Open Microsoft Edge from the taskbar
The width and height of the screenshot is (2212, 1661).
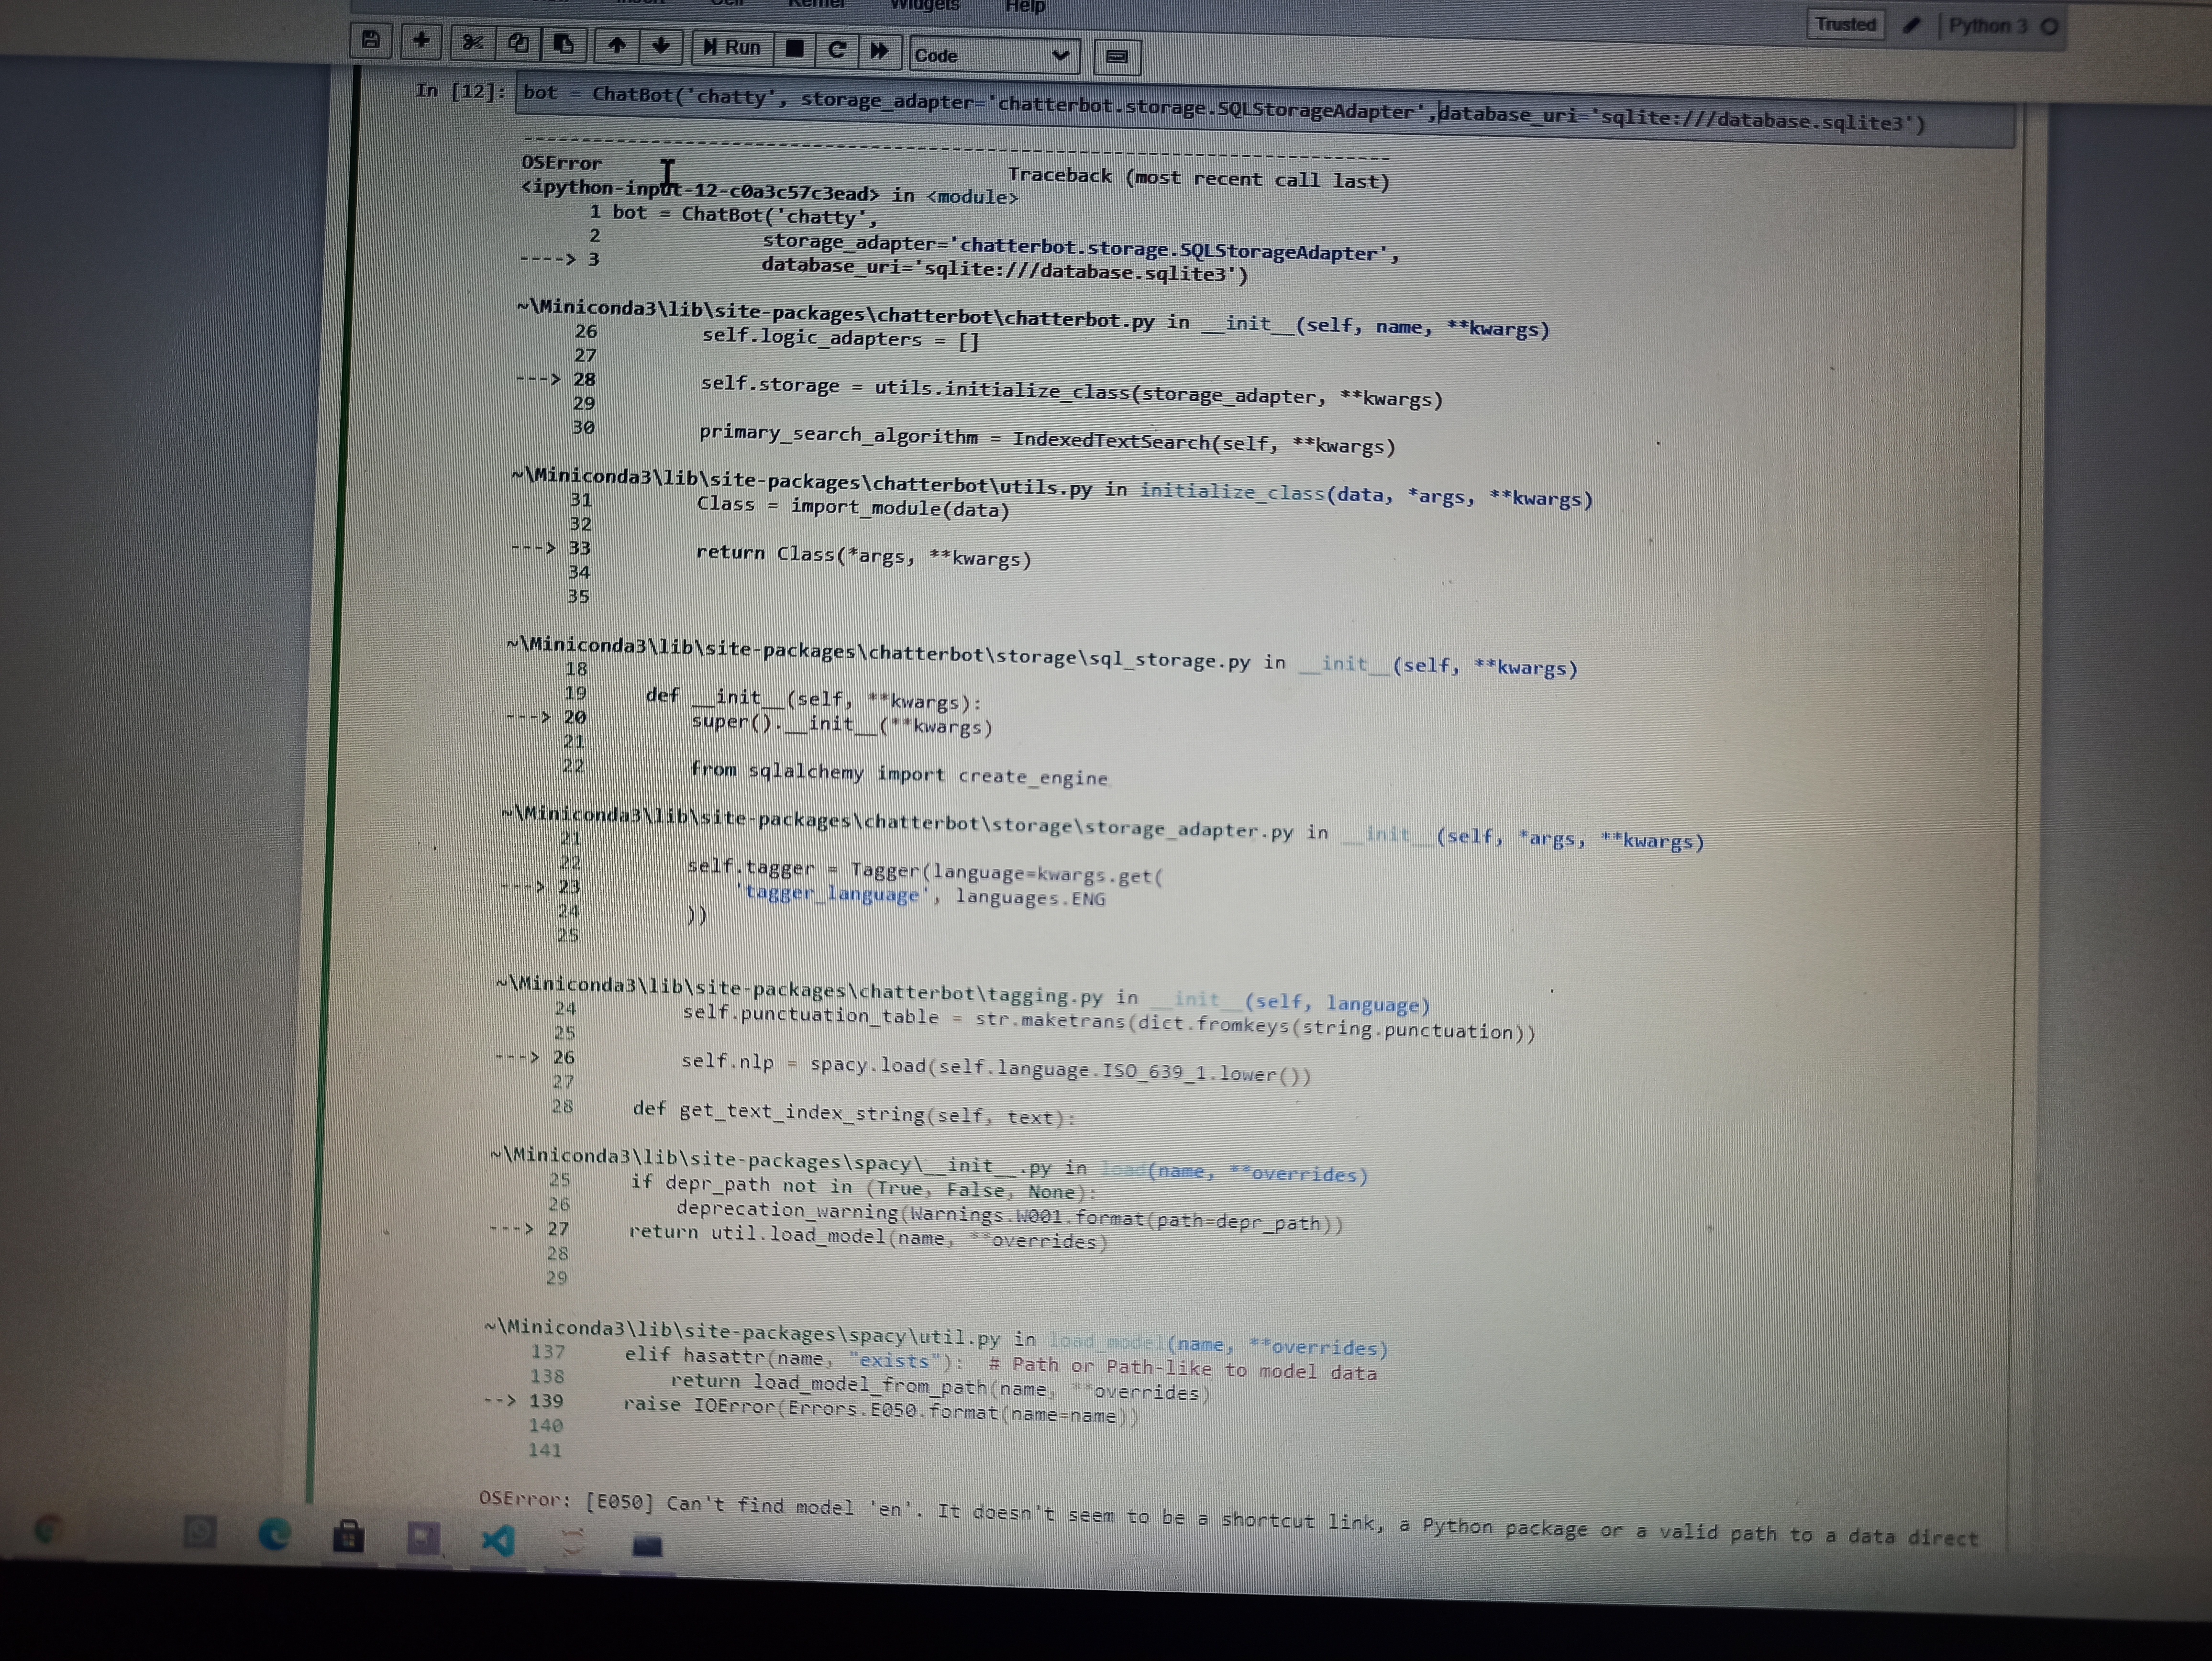[x=275, y=1534]
